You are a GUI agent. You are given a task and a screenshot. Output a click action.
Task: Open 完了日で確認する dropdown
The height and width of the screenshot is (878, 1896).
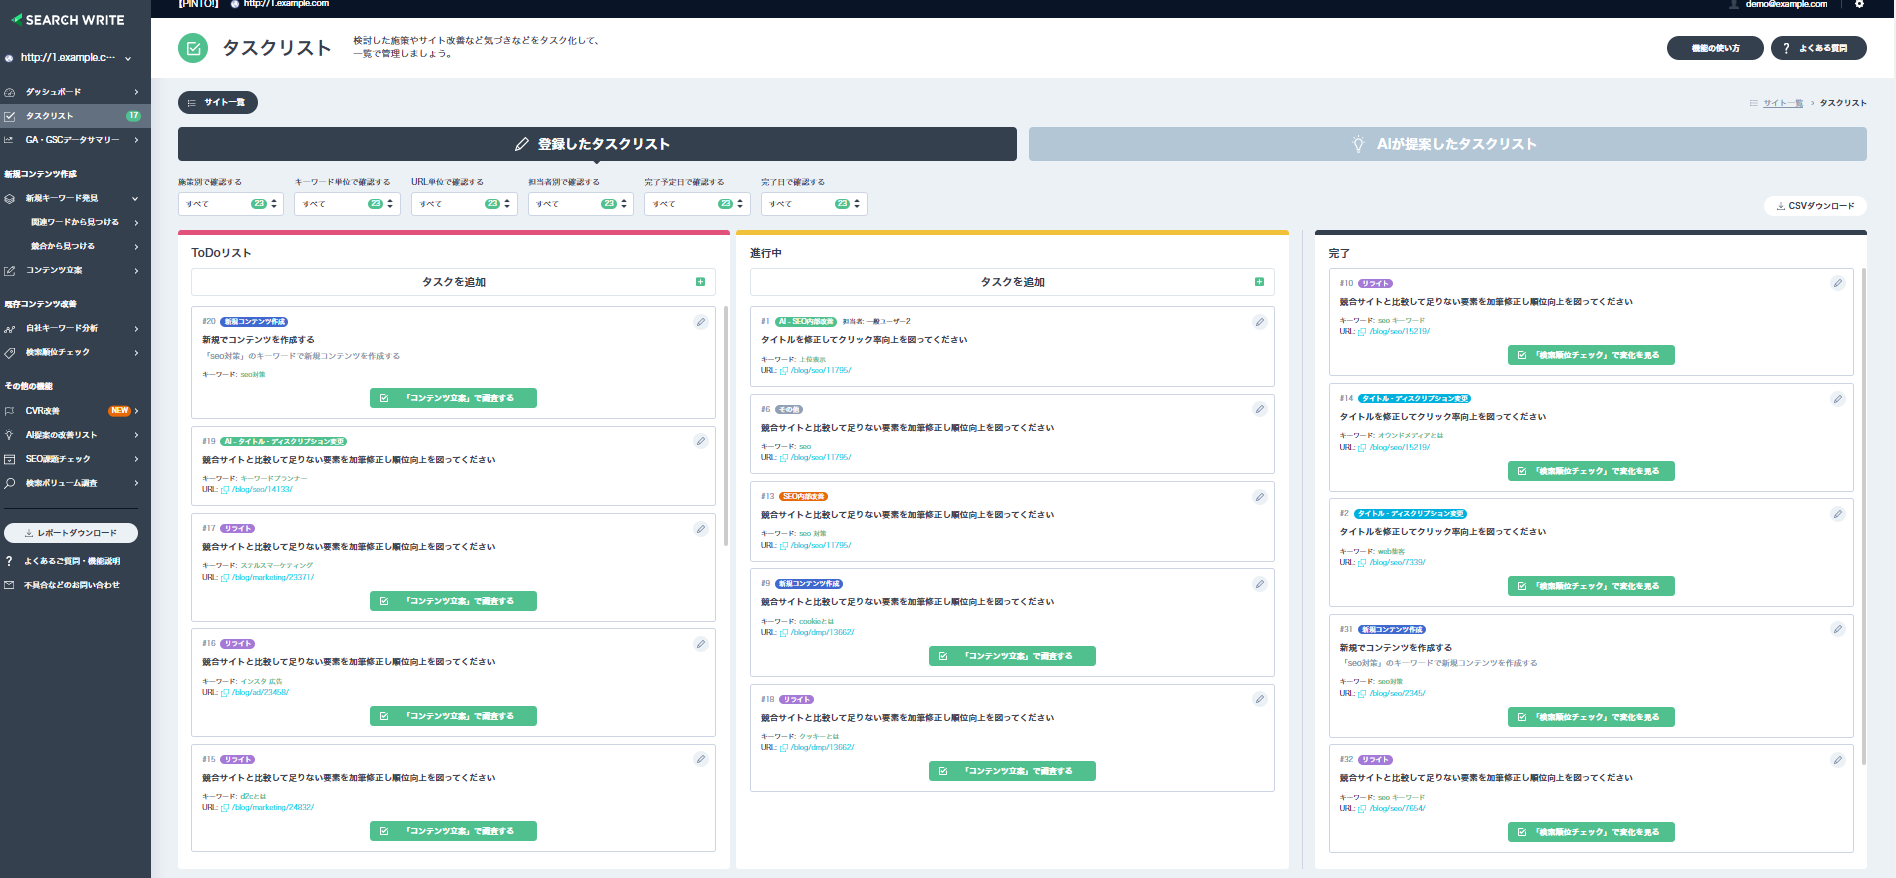coord(814,204)
